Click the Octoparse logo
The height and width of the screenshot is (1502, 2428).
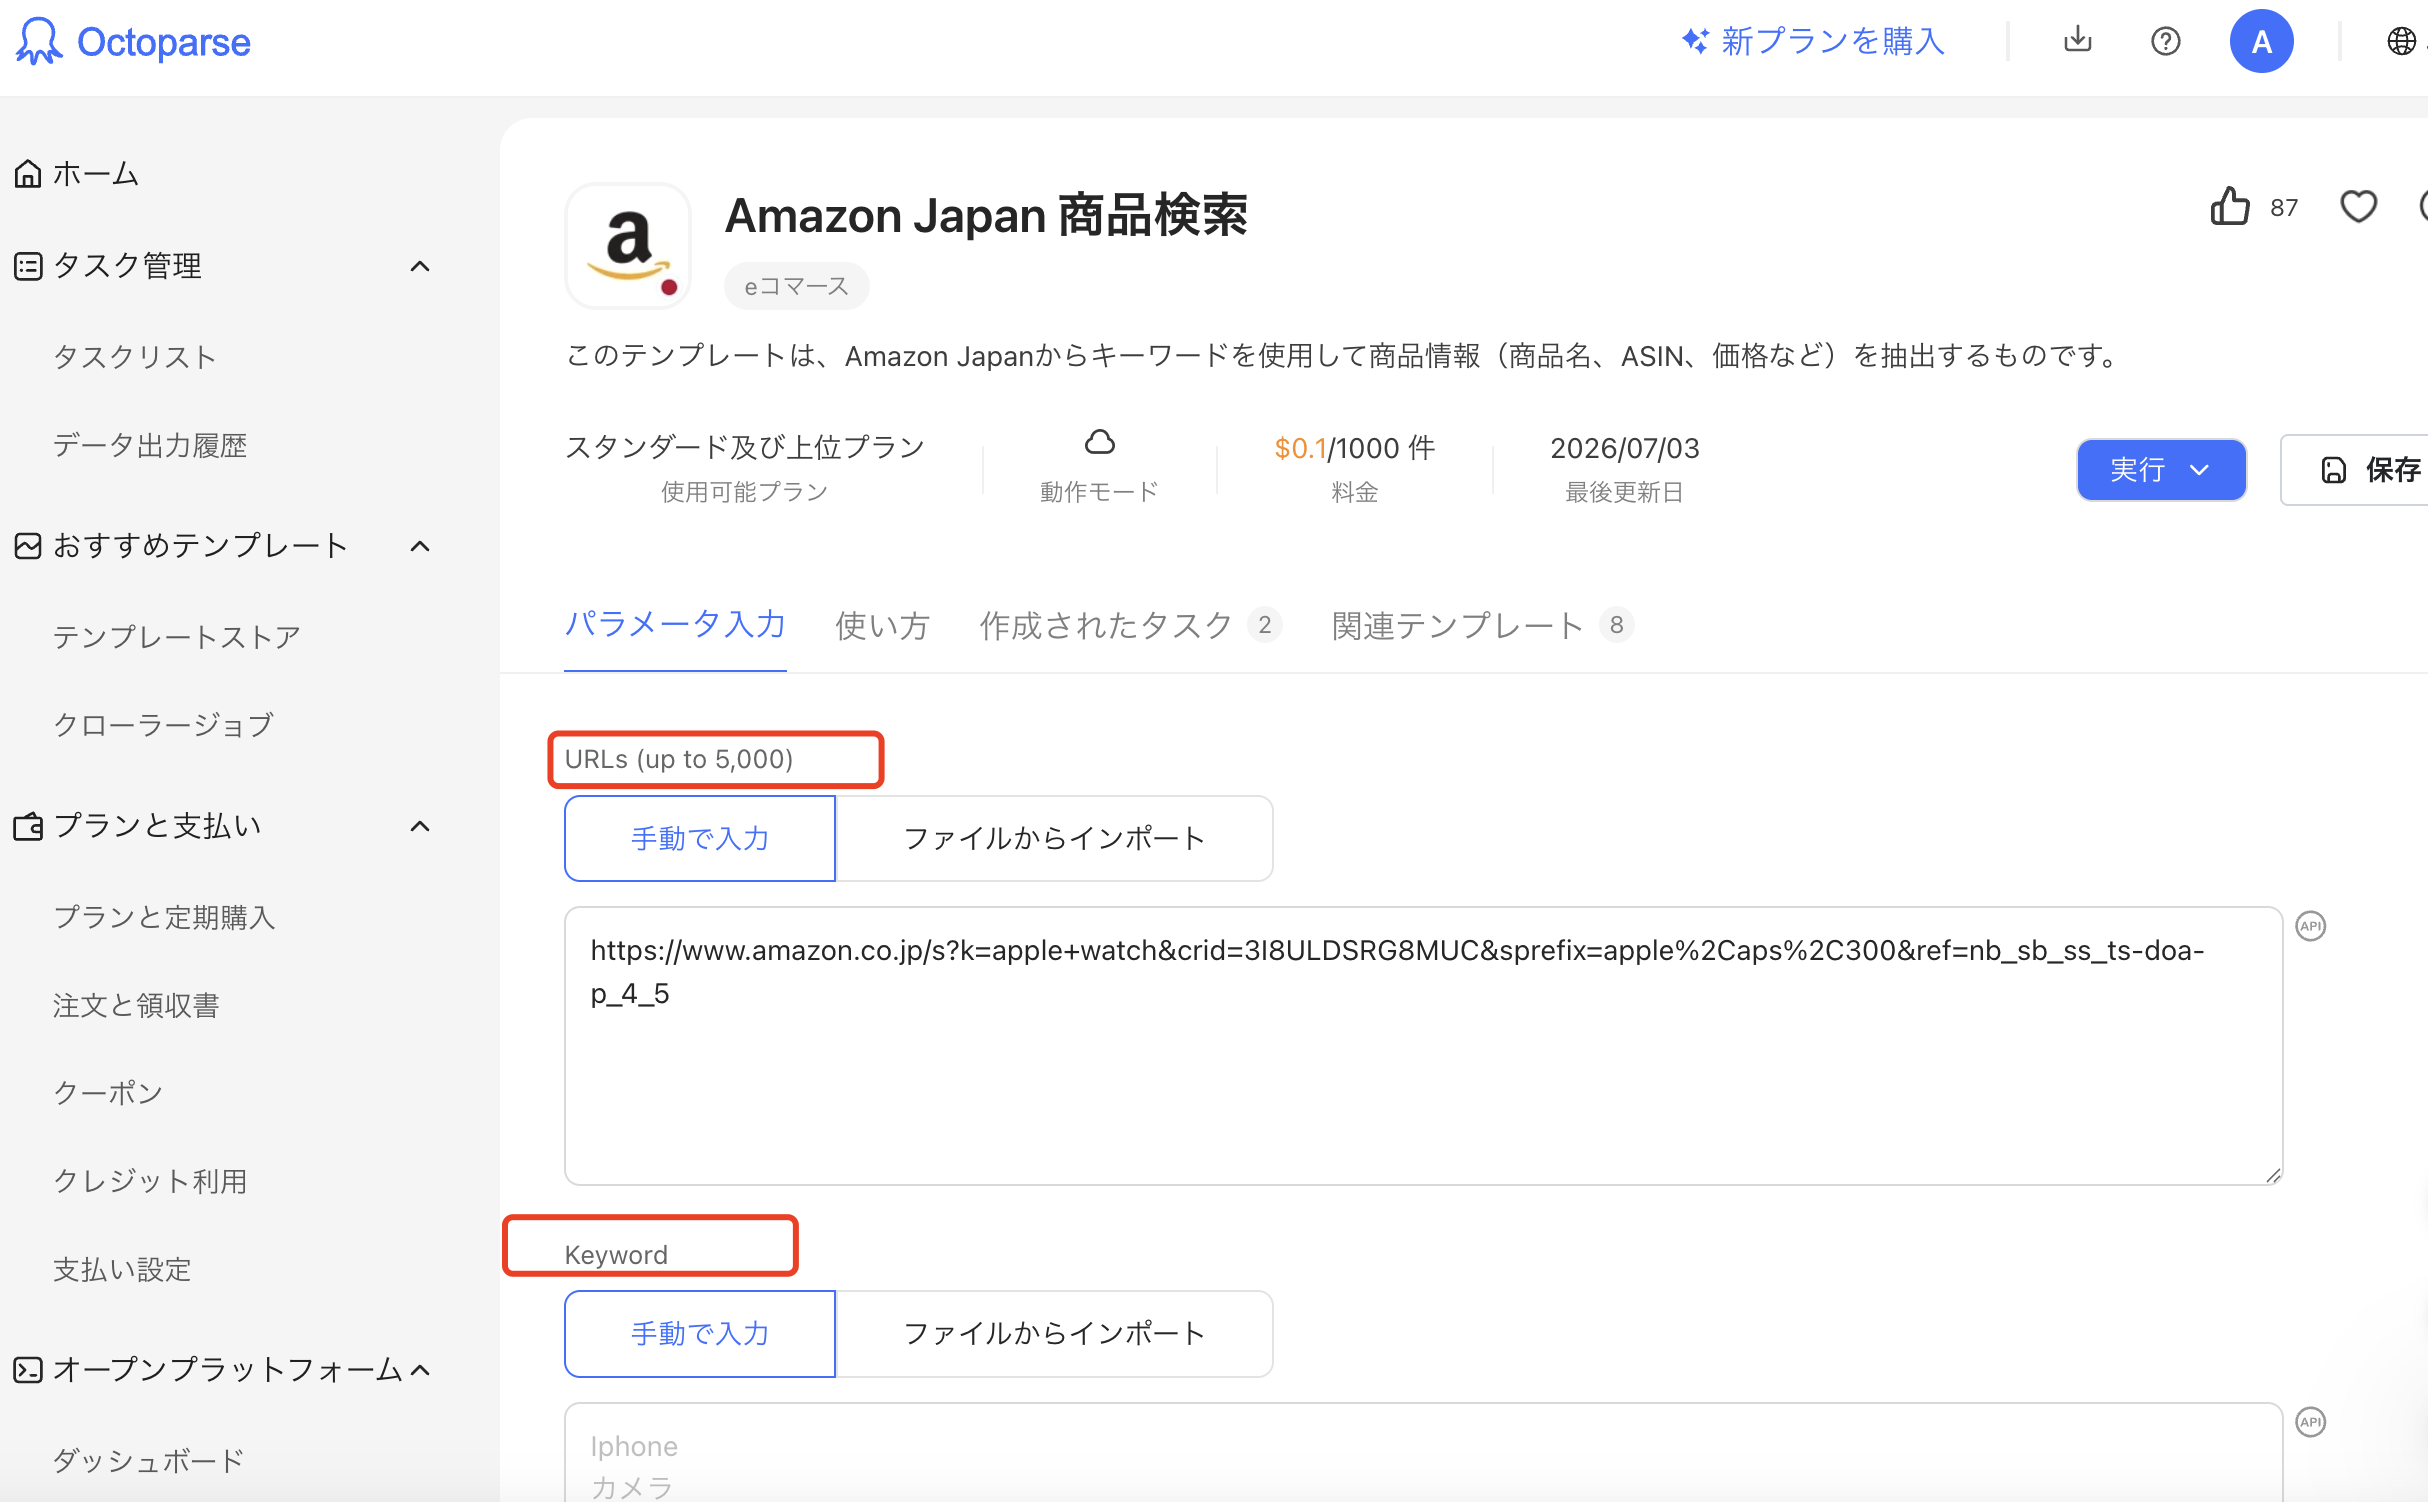point(134,42)
